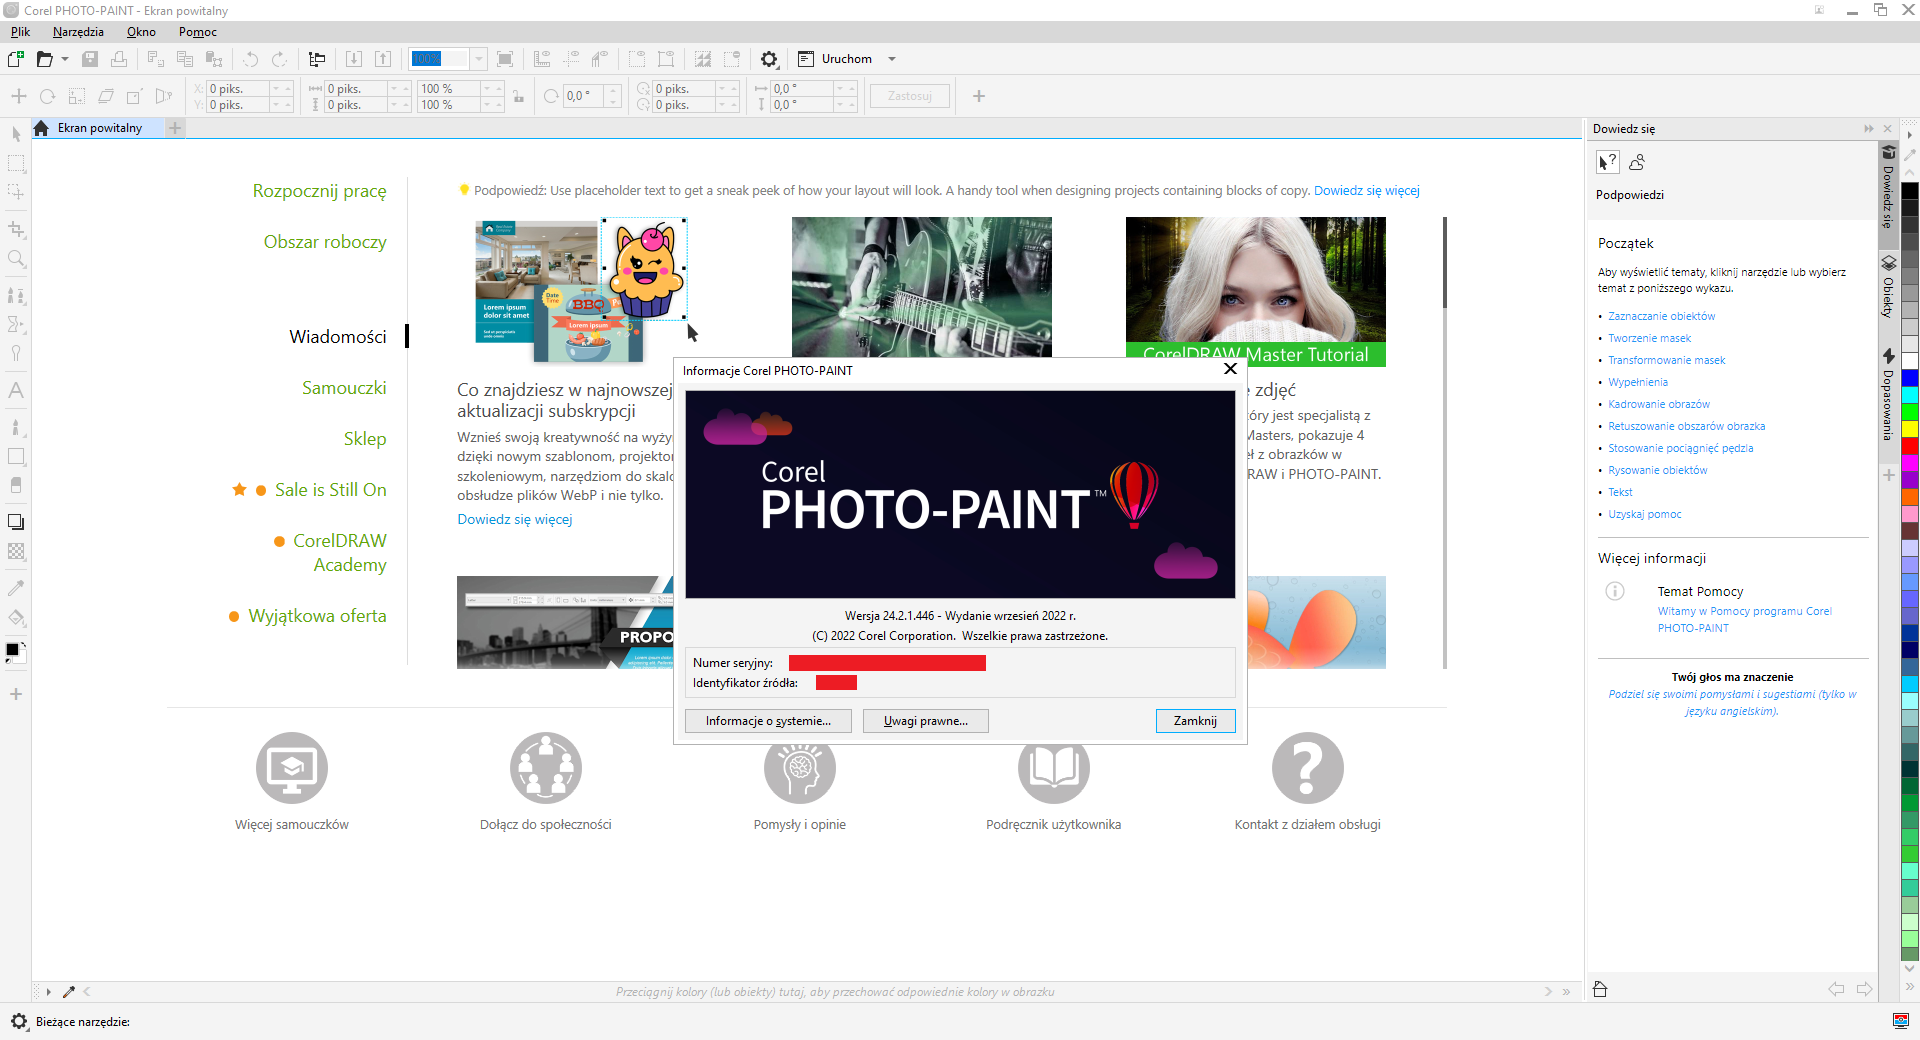Click the Podręcznik użytkownika book icon
Image resolution: width=1920 pixels, height=1040 pixels.
[1053, 768]
